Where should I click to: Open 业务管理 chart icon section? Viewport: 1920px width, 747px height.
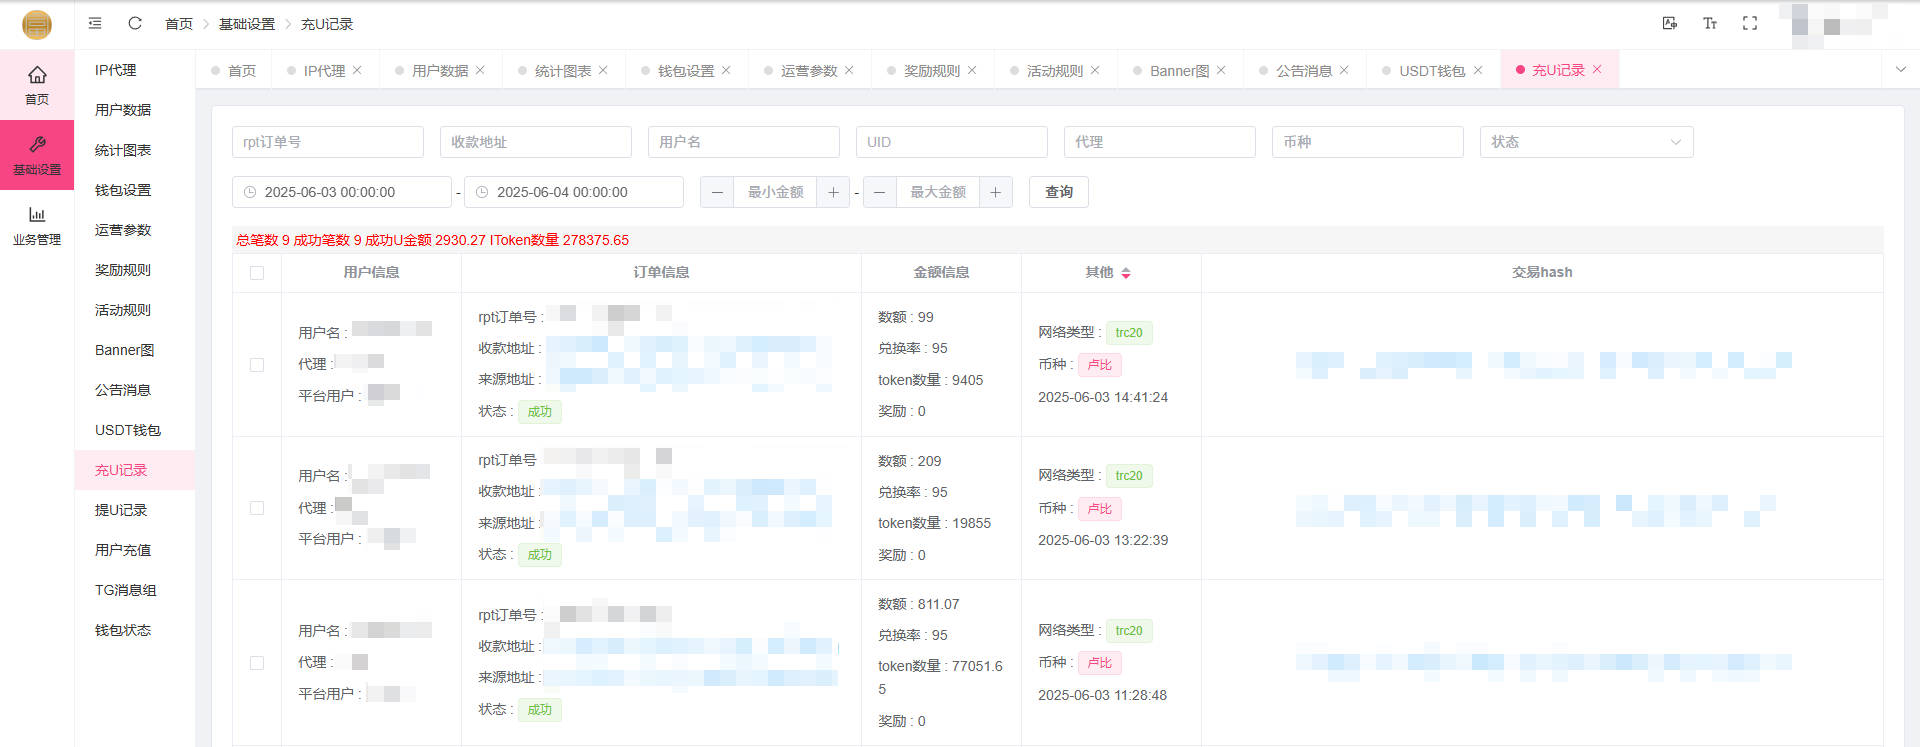(37, 215)
